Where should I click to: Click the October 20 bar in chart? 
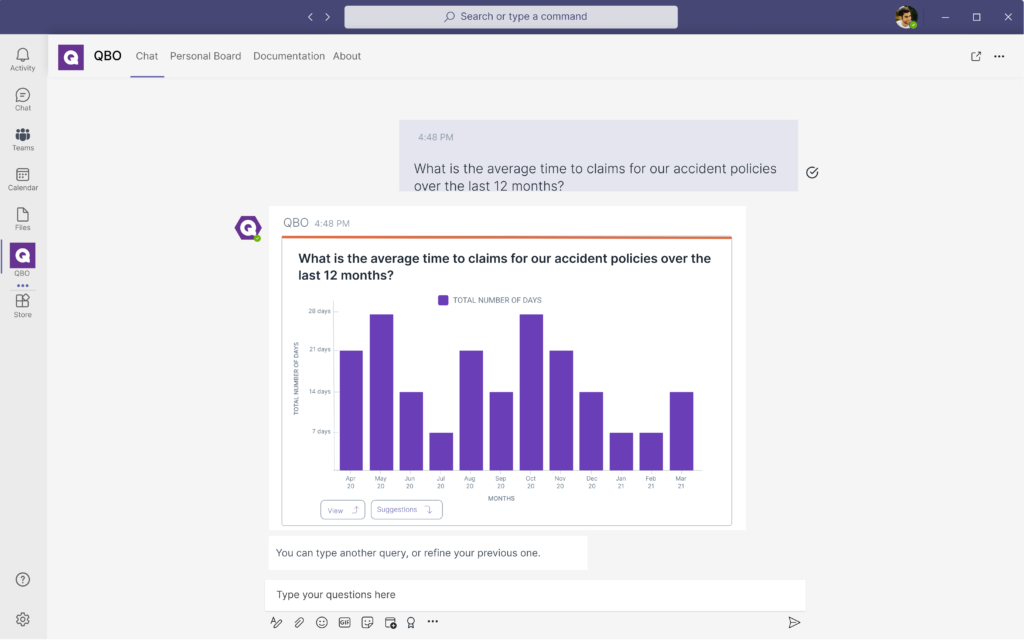click(531, 392)
